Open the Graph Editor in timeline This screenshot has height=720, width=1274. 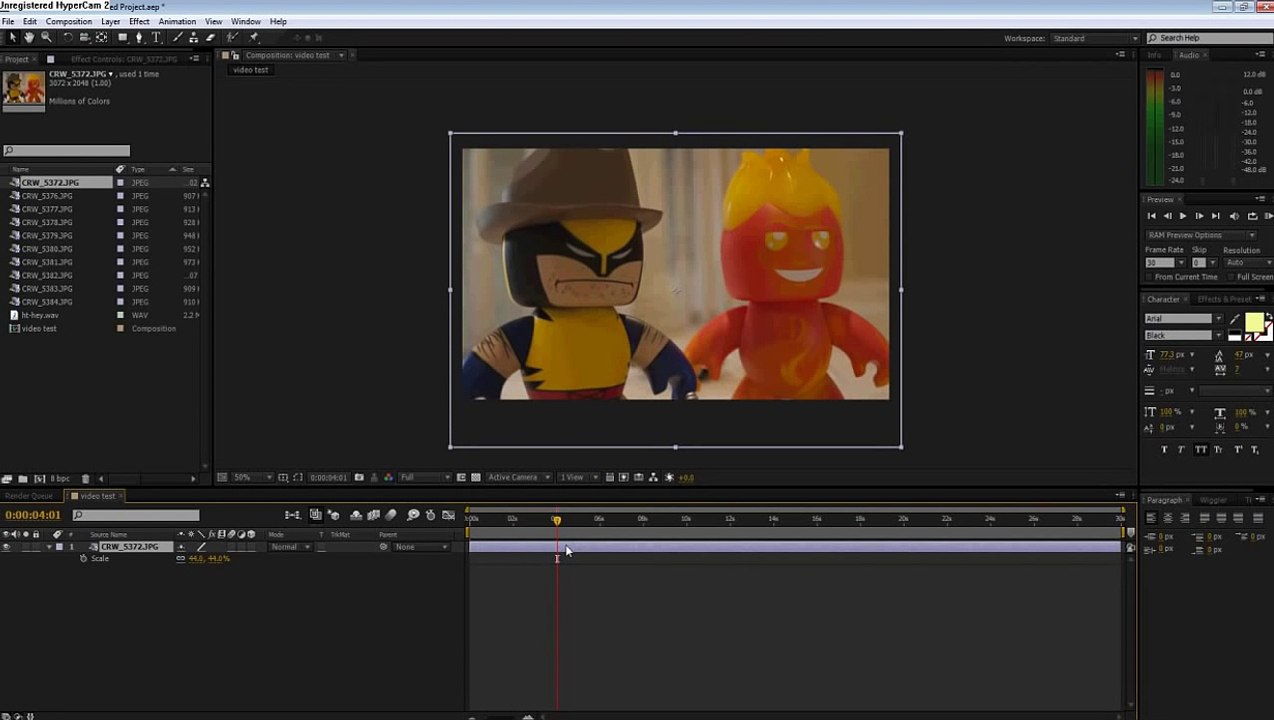tap(448, 515)
